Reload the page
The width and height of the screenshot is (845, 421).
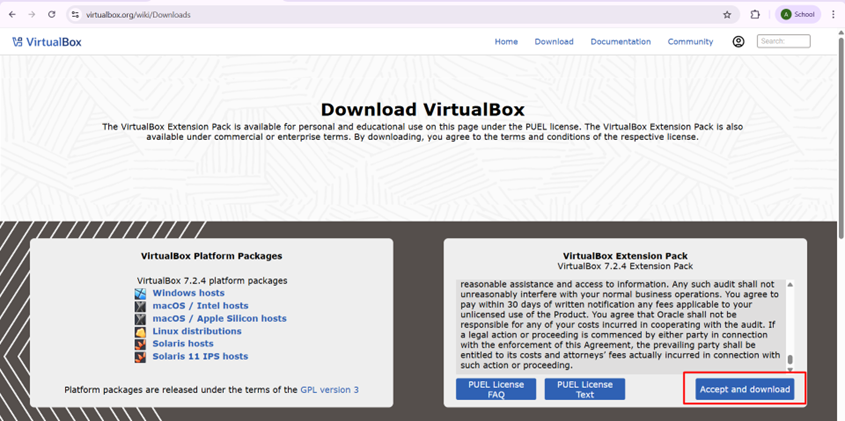click(x=52, y=15)
